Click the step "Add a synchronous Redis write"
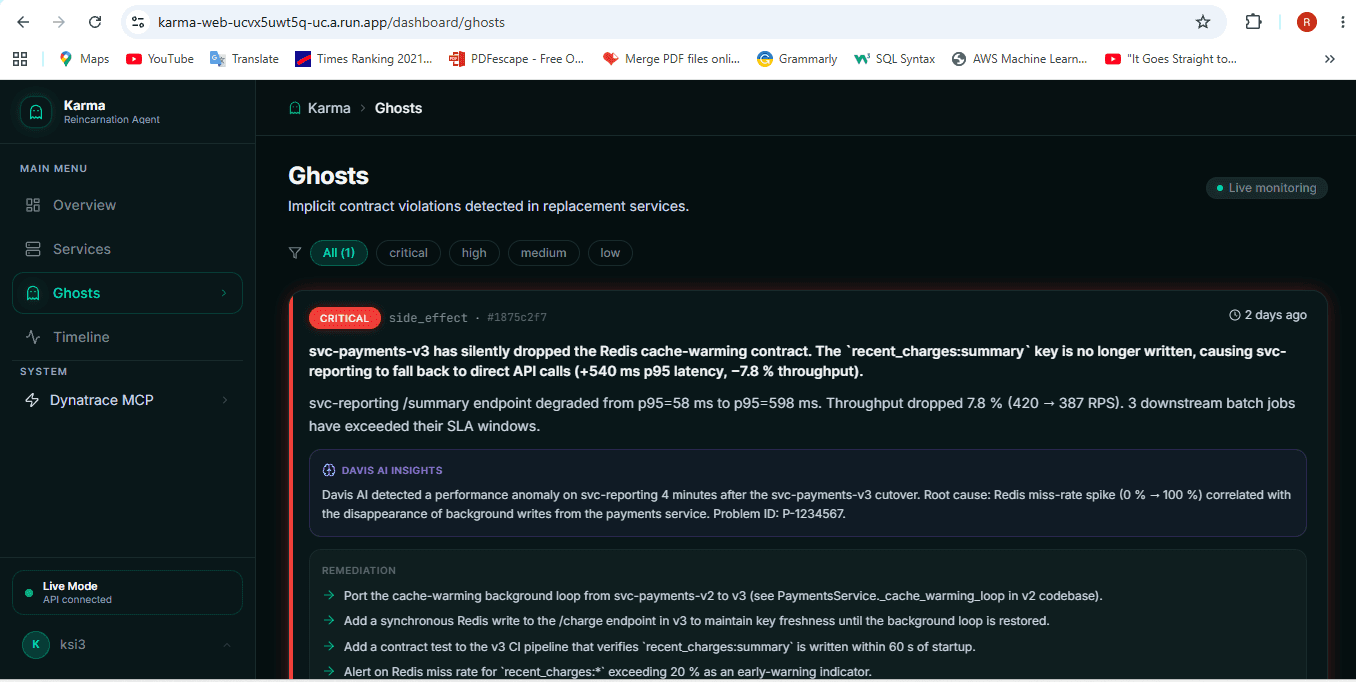The image size is (1356, 682). click(697, 621)
